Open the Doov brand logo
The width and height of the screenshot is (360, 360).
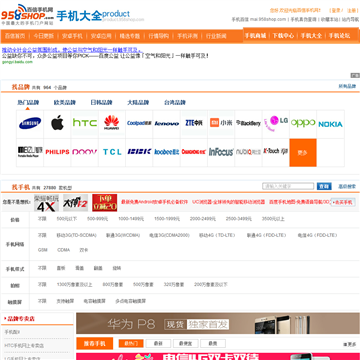coord(85,152)
